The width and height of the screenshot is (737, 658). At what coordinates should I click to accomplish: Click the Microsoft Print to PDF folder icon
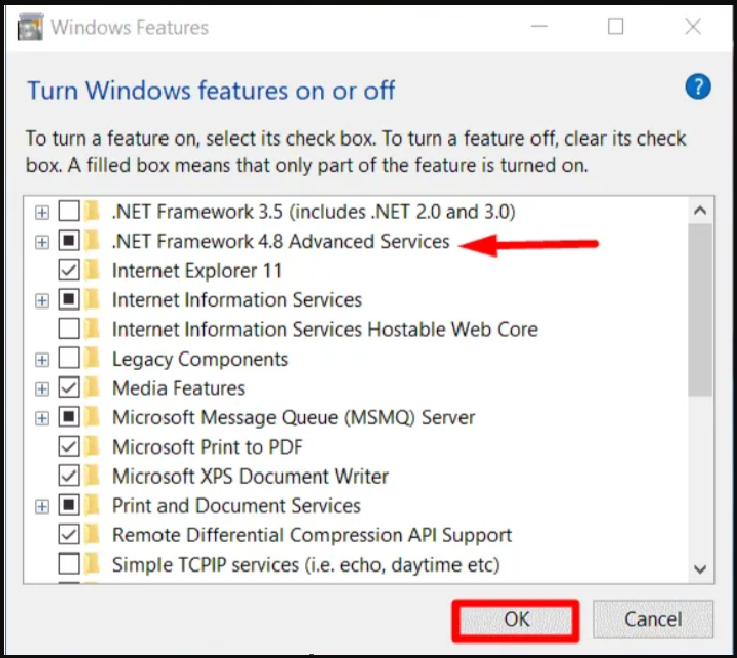(94, 447)
